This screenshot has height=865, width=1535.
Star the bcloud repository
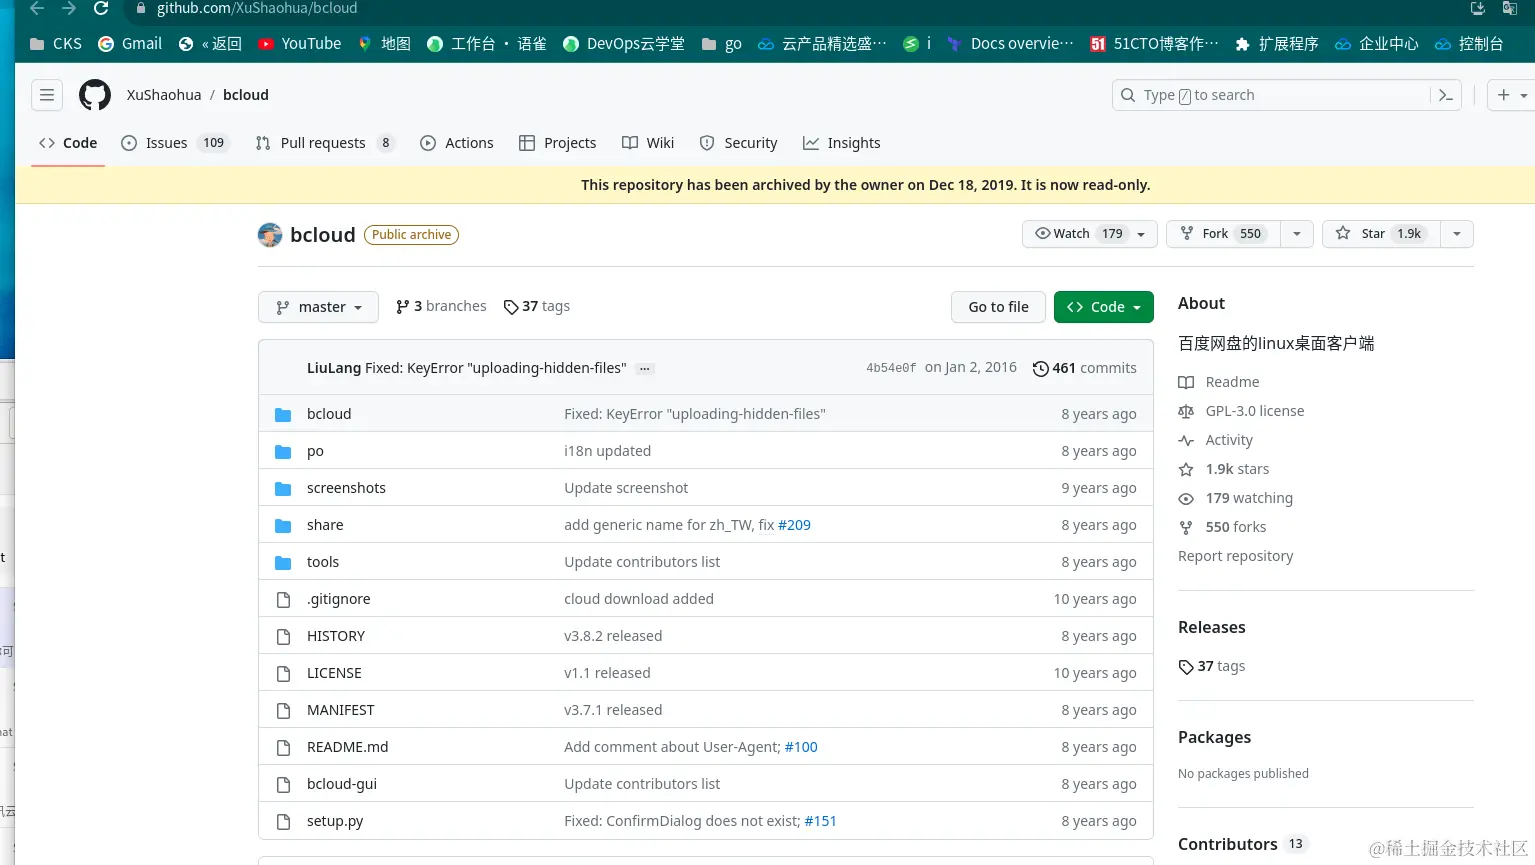(x=1381, y=234)
